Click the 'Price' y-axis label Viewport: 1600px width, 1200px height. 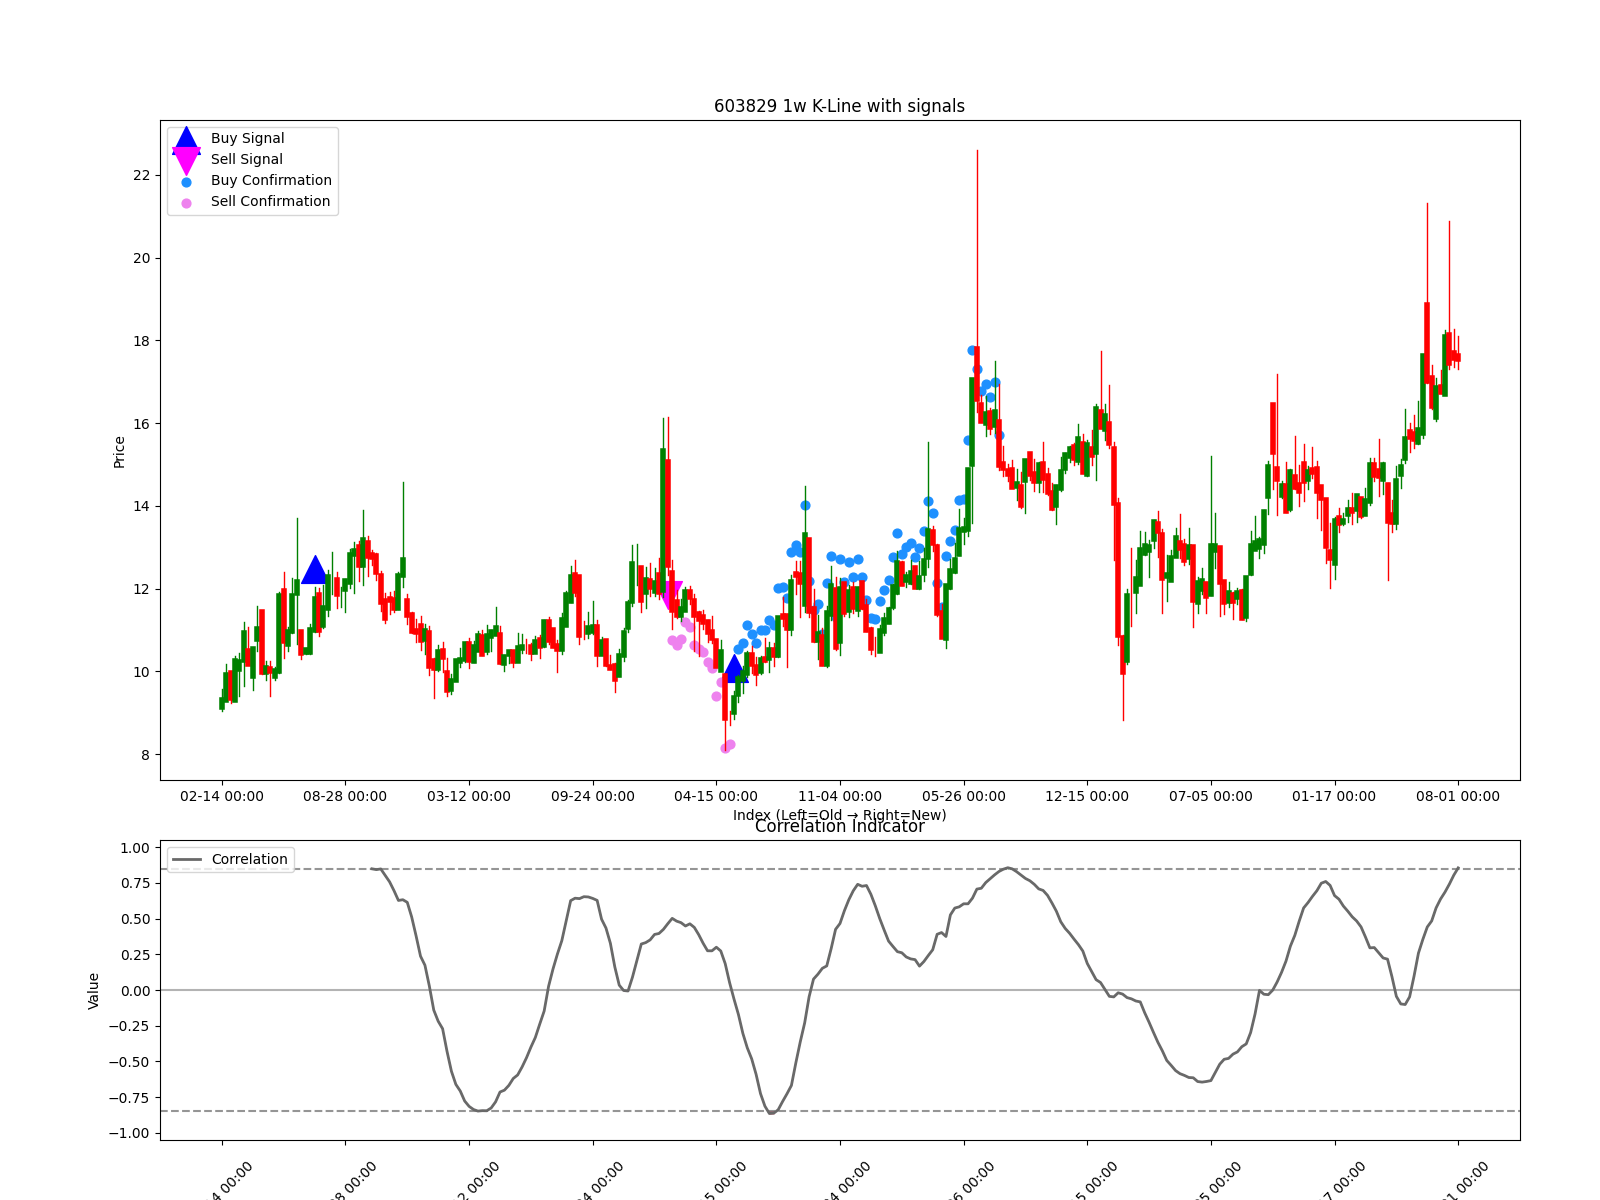click(x=119, y=452)
